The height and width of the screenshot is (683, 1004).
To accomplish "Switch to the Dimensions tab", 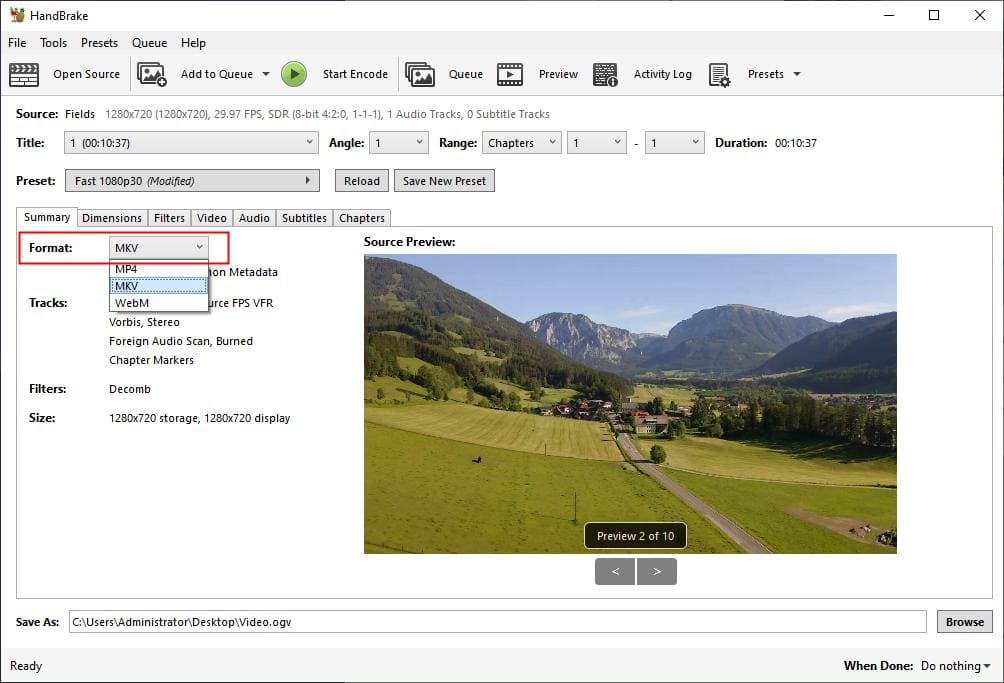I will (x=112, y=218).
